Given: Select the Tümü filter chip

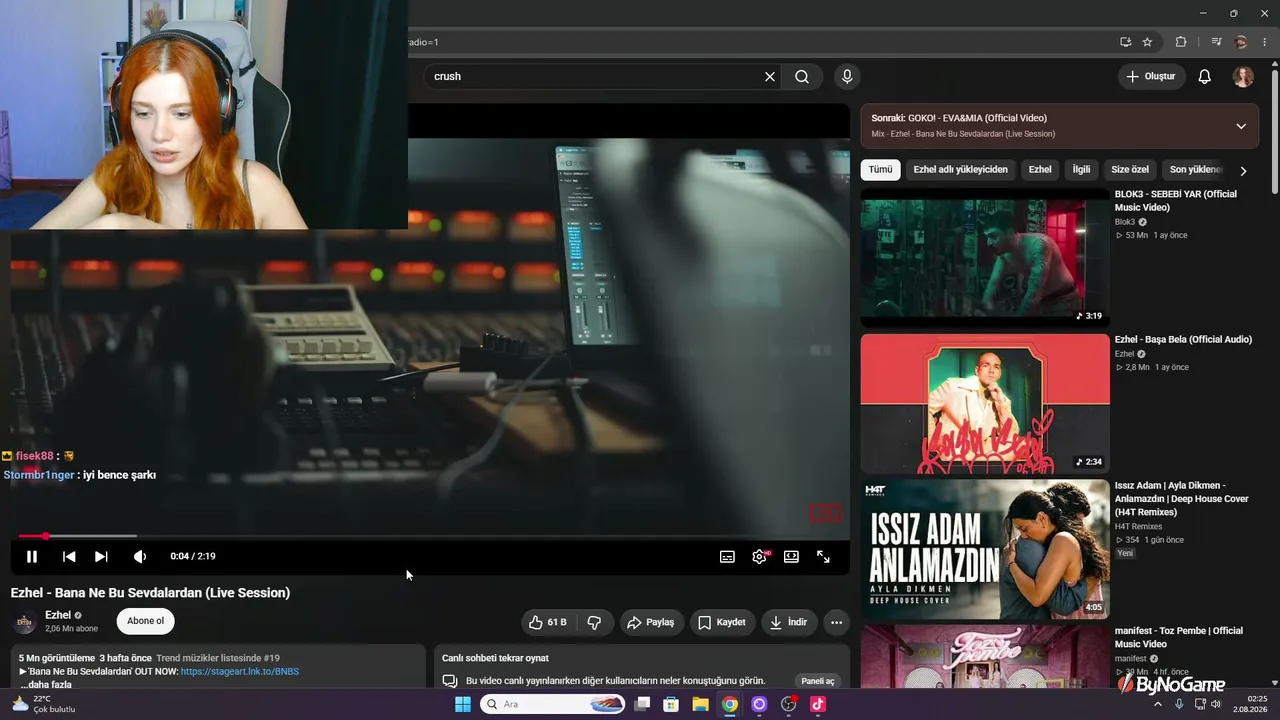Looking at the screenshot, I should point(880,170).
